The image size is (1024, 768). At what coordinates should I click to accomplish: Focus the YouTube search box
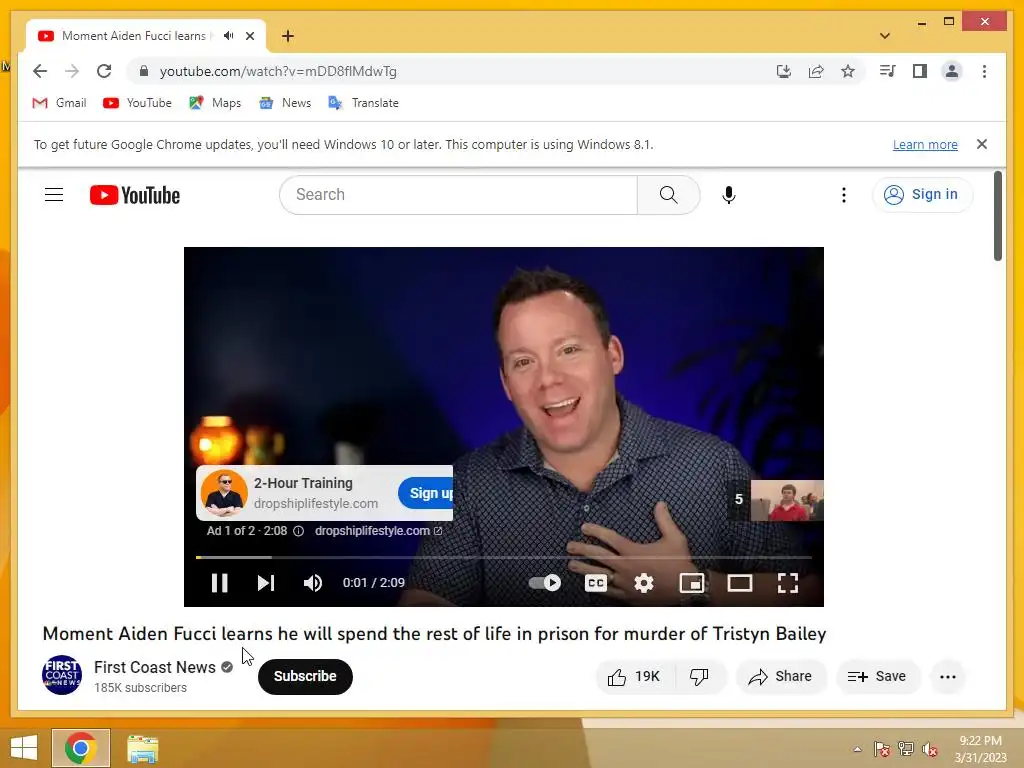click(x=458, y=195)
